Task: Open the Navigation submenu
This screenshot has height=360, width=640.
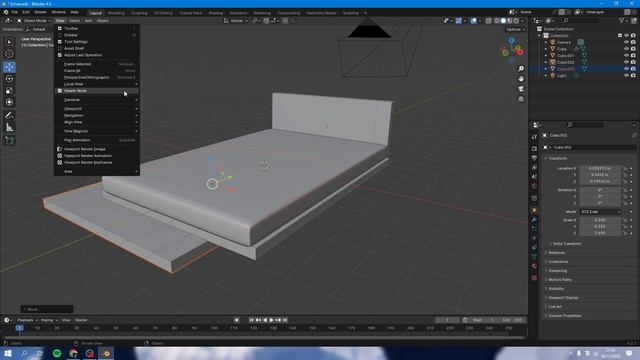Action: pos(97,116)
